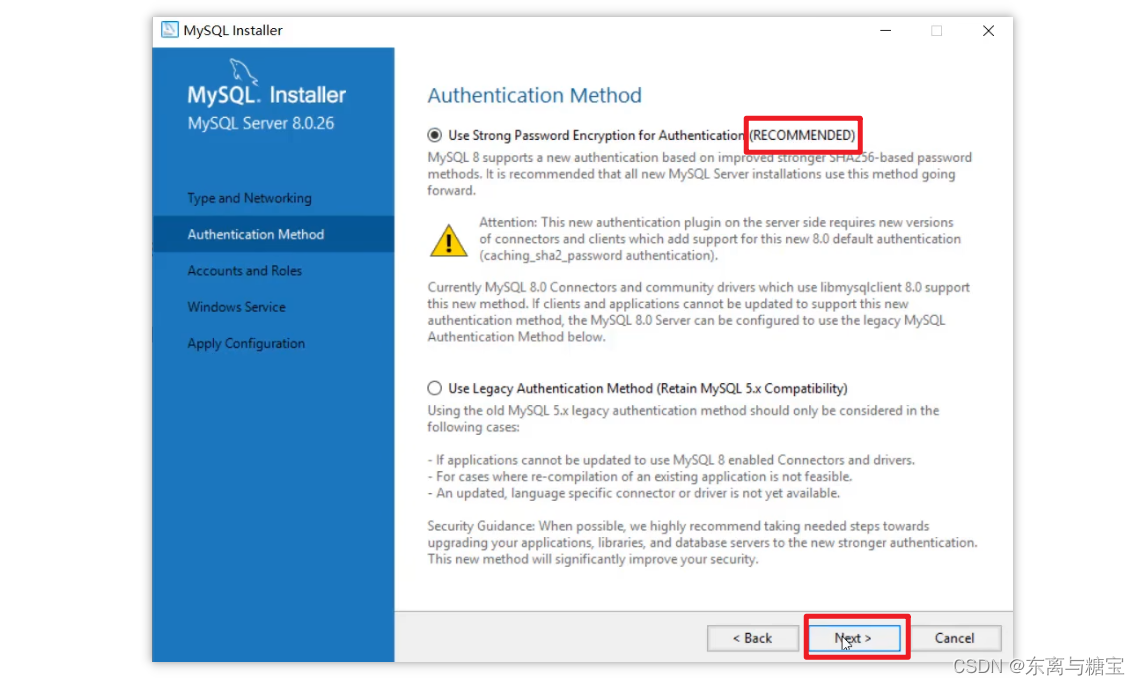1140x685 pixels.
Task: Open Accounts and Roles step
Action: point(244,271)
